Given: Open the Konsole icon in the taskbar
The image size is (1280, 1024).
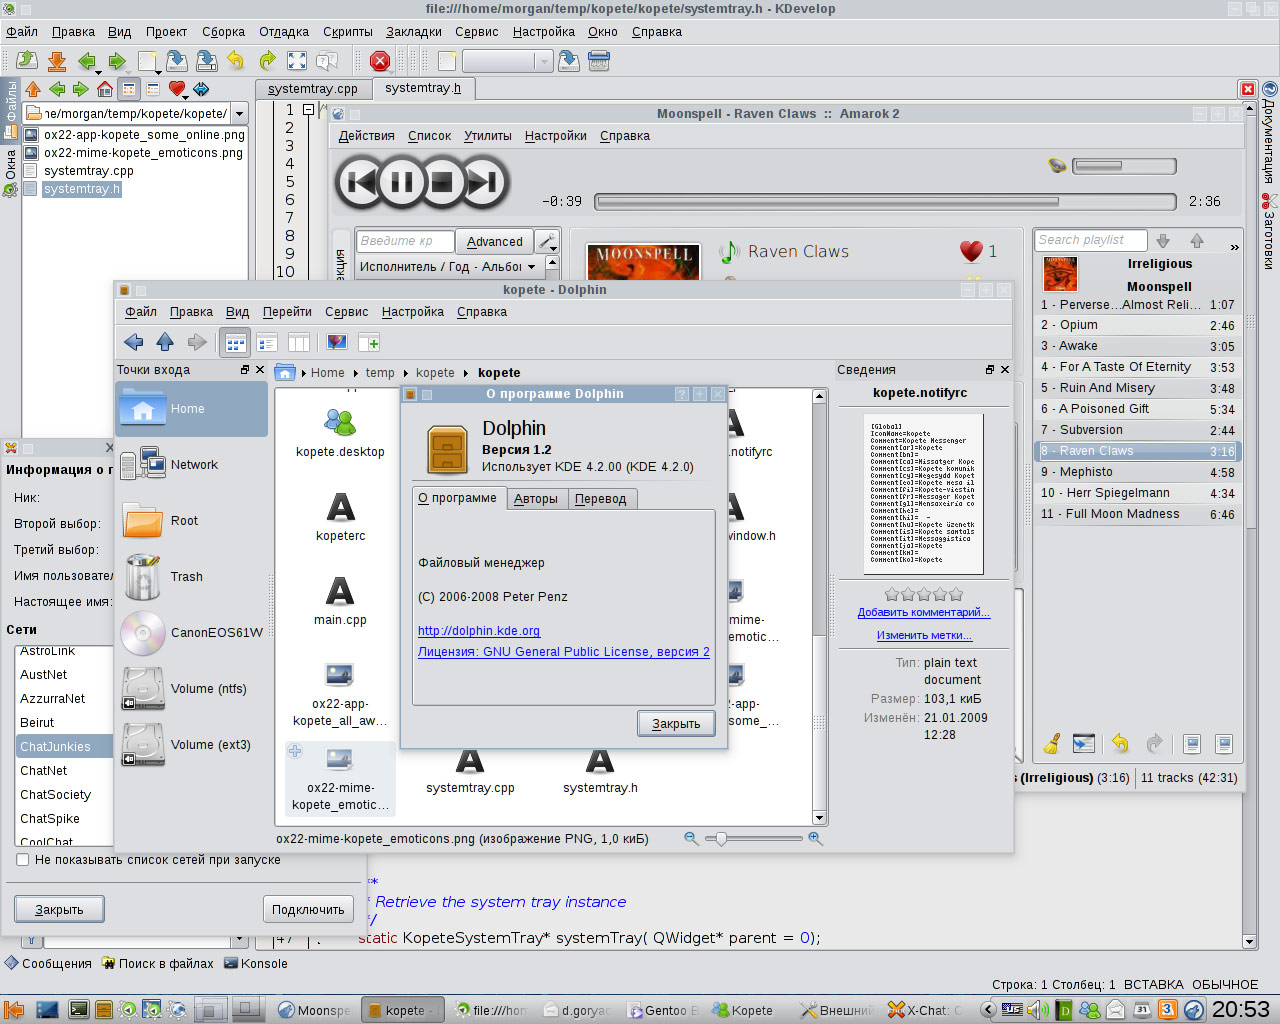Looking at the screenshot, I should [78, 1010].
